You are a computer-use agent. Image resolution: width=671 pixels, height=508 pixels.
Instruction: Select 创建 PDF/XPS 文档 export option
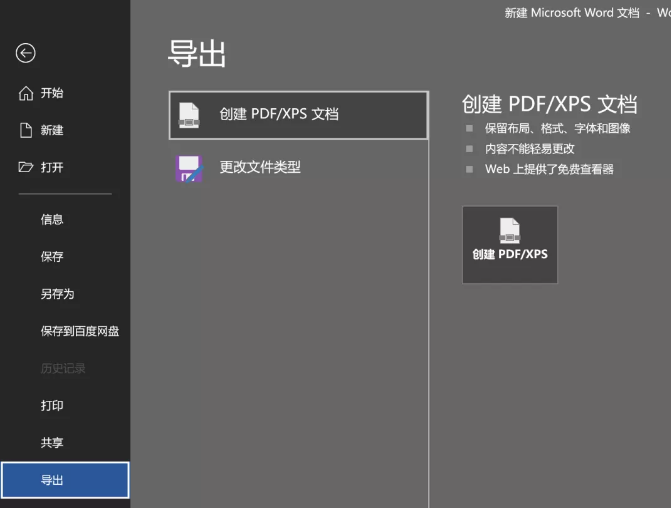pos(299,115)
